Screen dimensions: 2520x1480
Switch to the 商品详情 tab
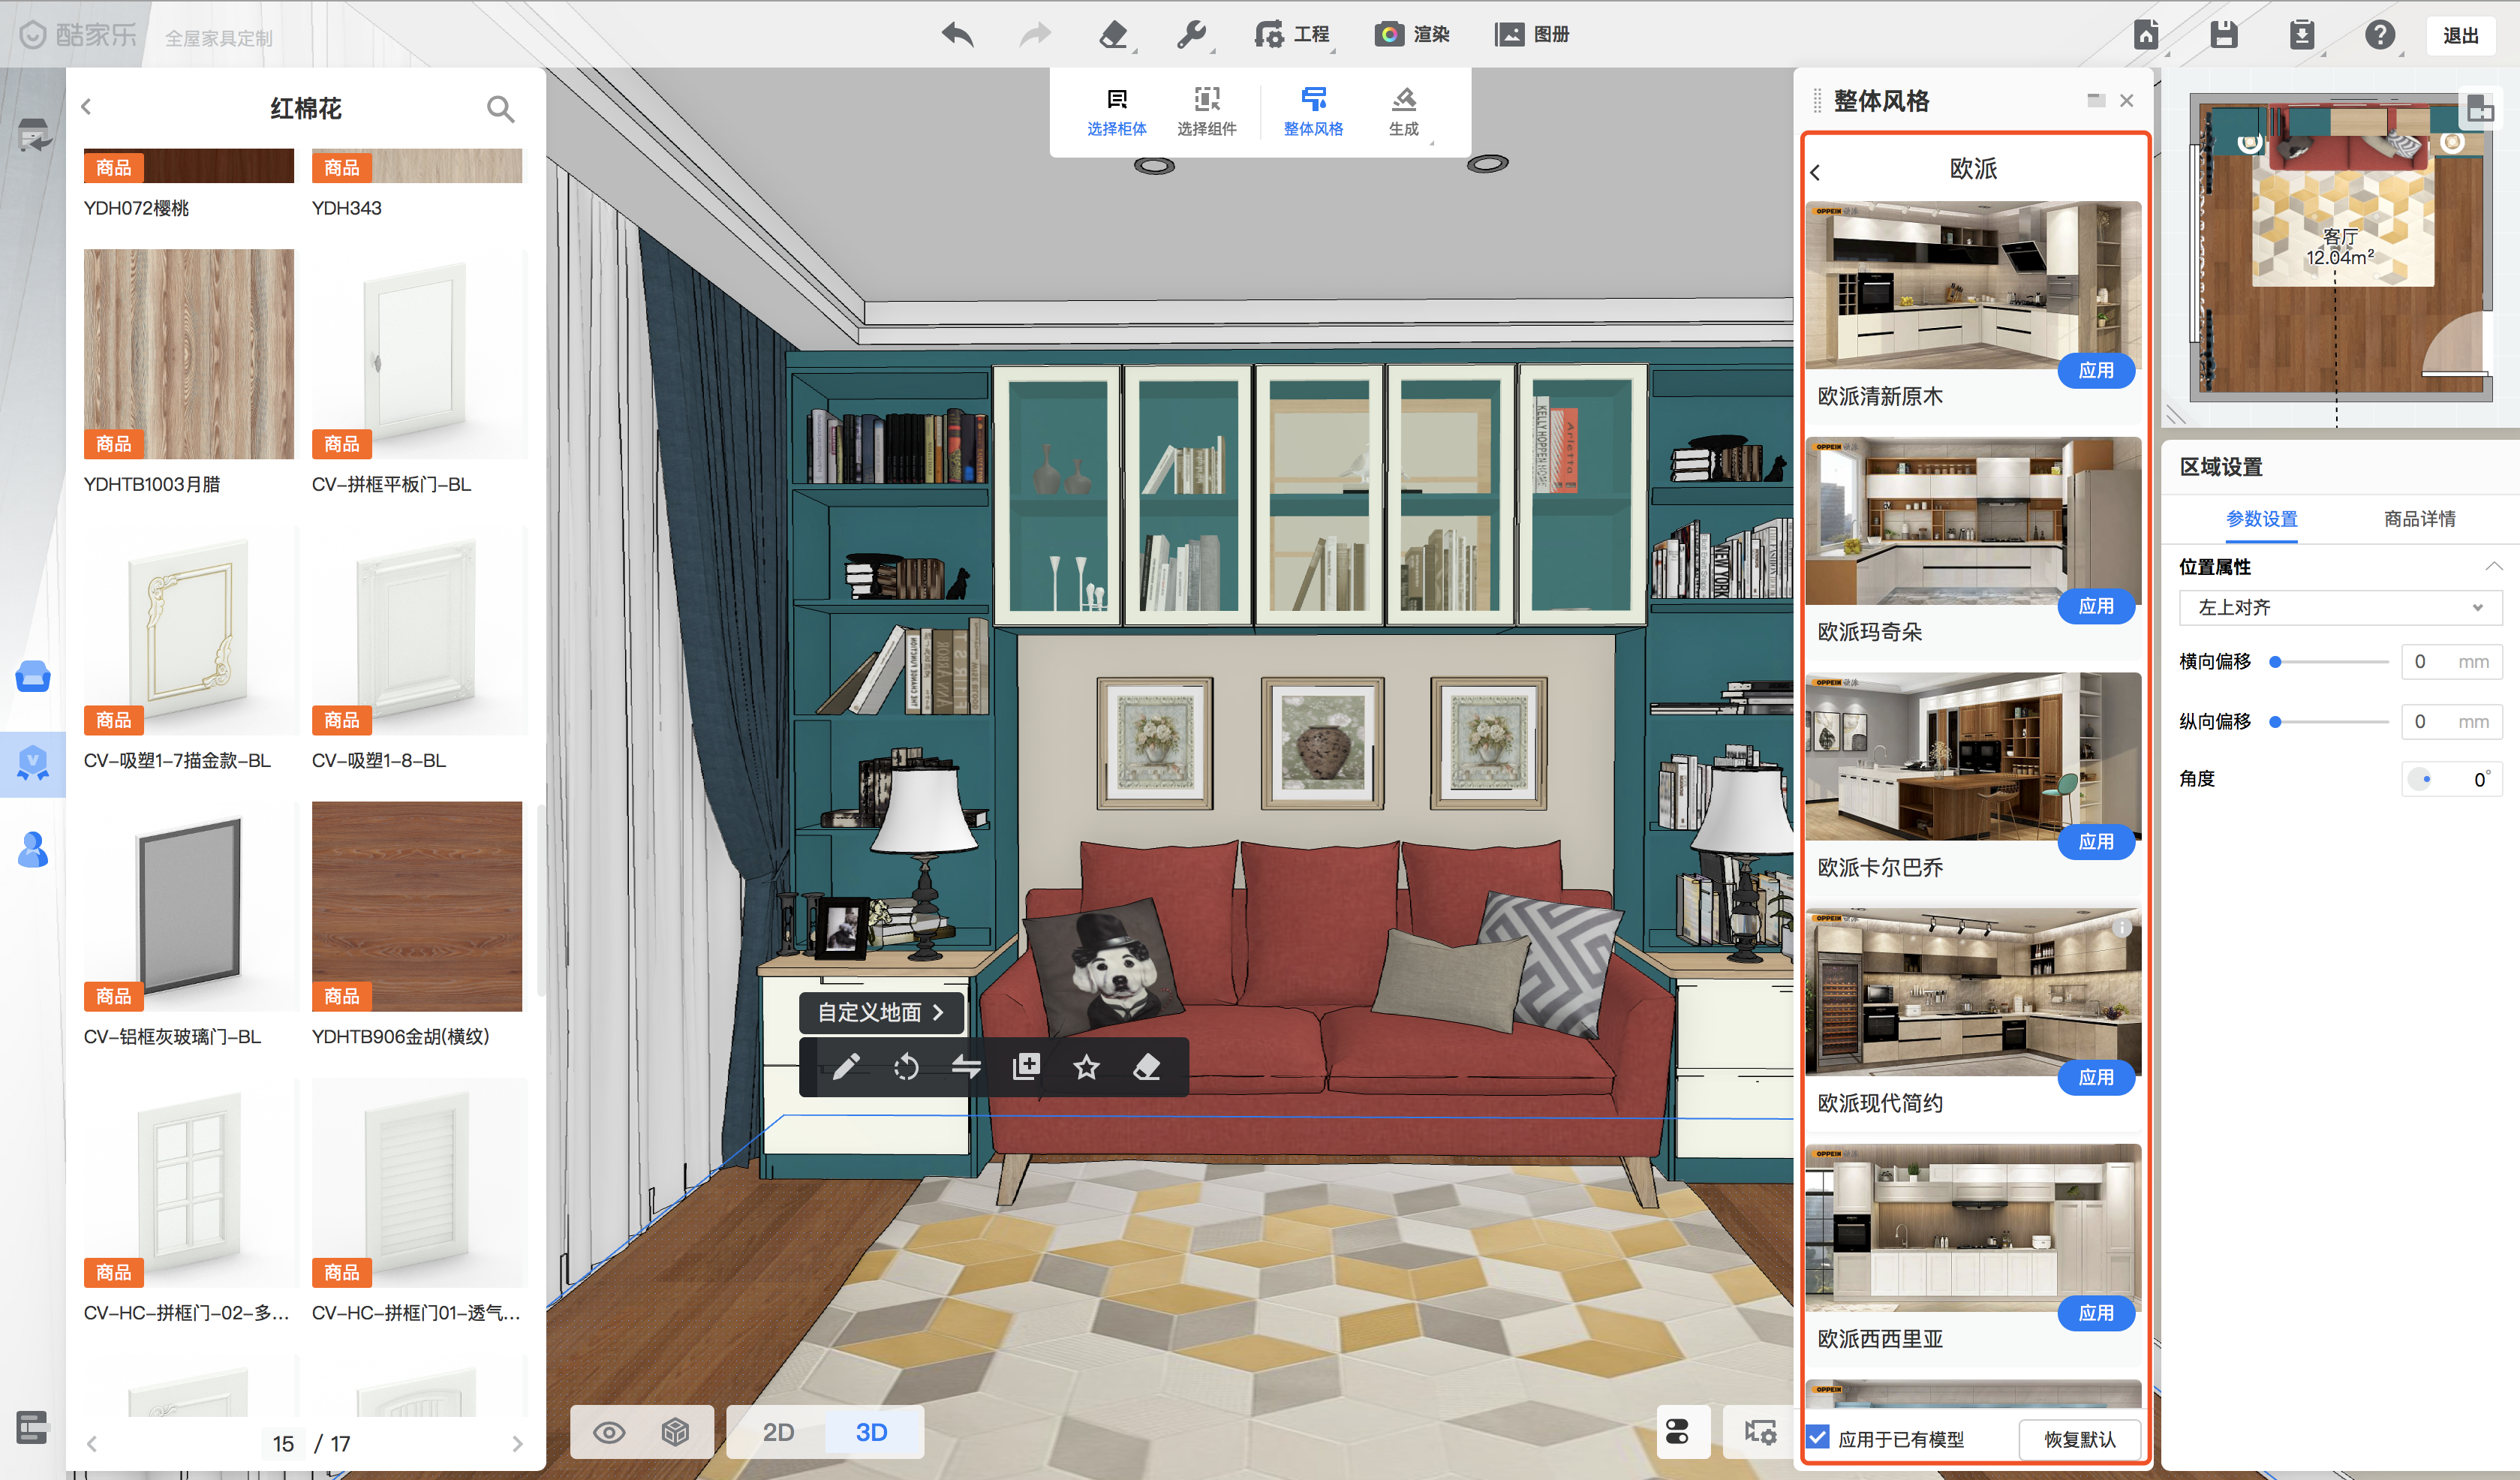[x=2419, y=519]
